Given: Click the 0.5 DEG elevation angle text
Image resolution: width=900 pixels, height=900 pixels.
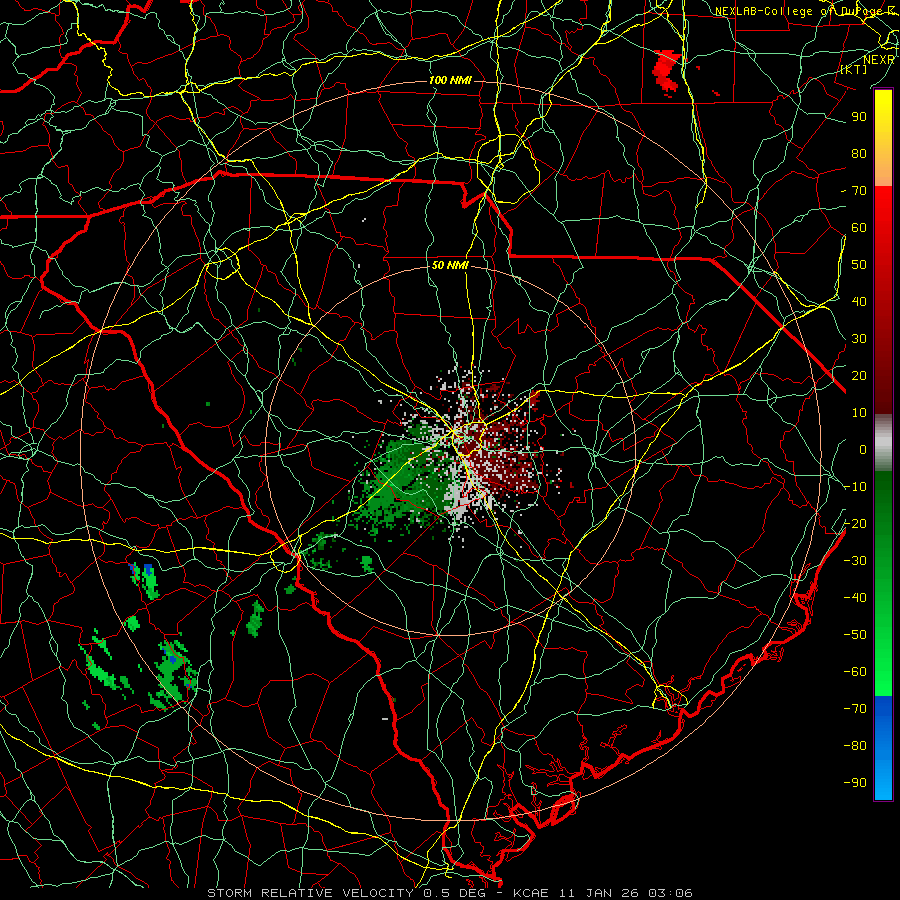Looking at the screenshot, I should tap(455, 893).
